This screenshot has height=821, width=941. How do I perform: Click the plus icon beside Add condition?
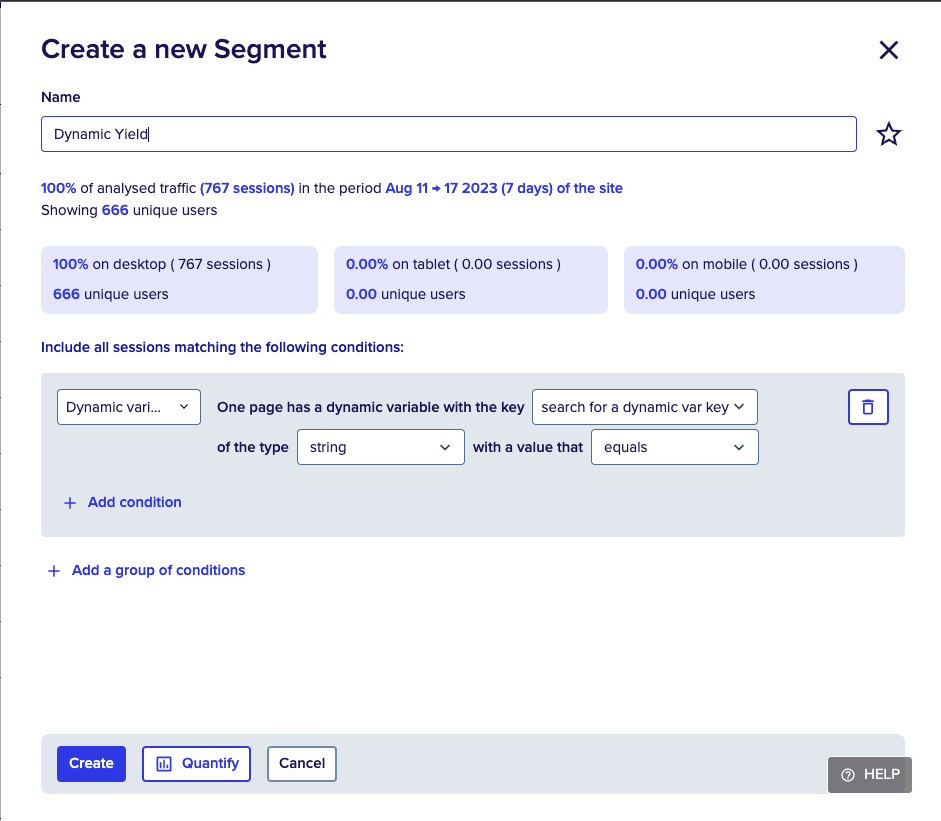(x=70, y=503)
